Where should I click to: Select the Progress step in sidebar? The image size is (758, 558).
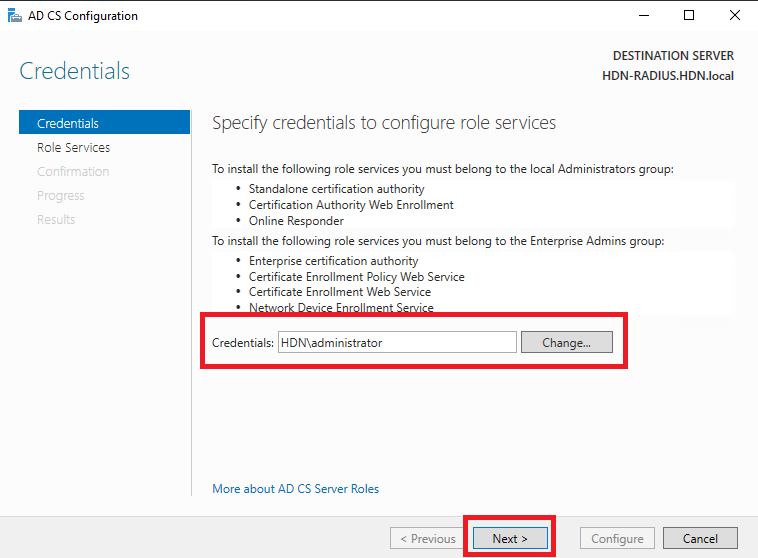tap(60, 196)
